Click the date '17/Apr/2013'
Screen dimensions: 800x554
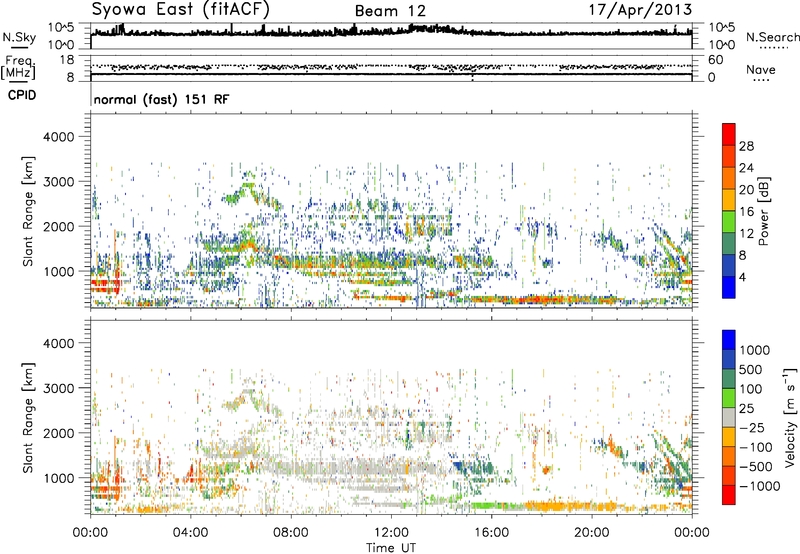(x=641, y=10)
